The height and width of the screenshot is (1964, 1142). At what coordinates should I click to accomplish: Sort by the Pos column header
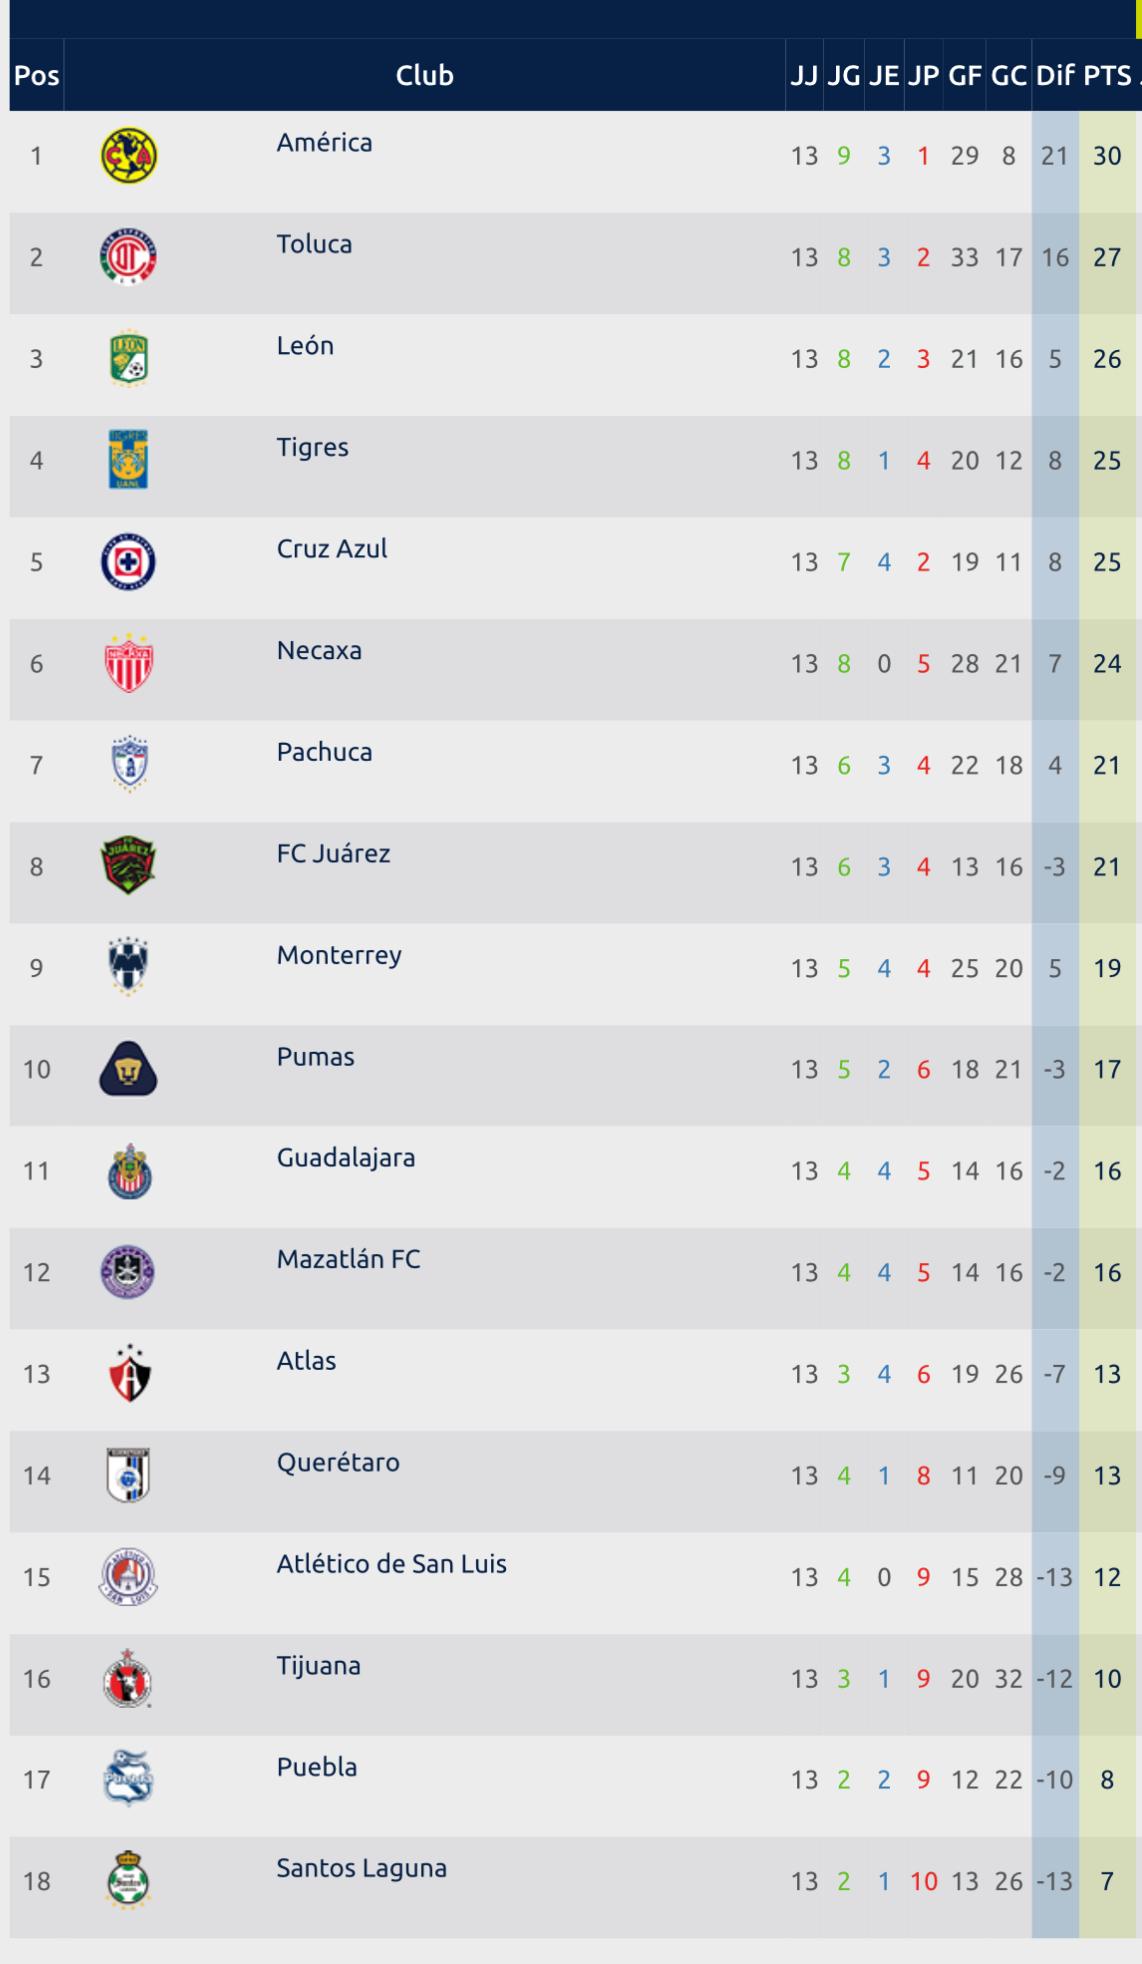point(37,76)
